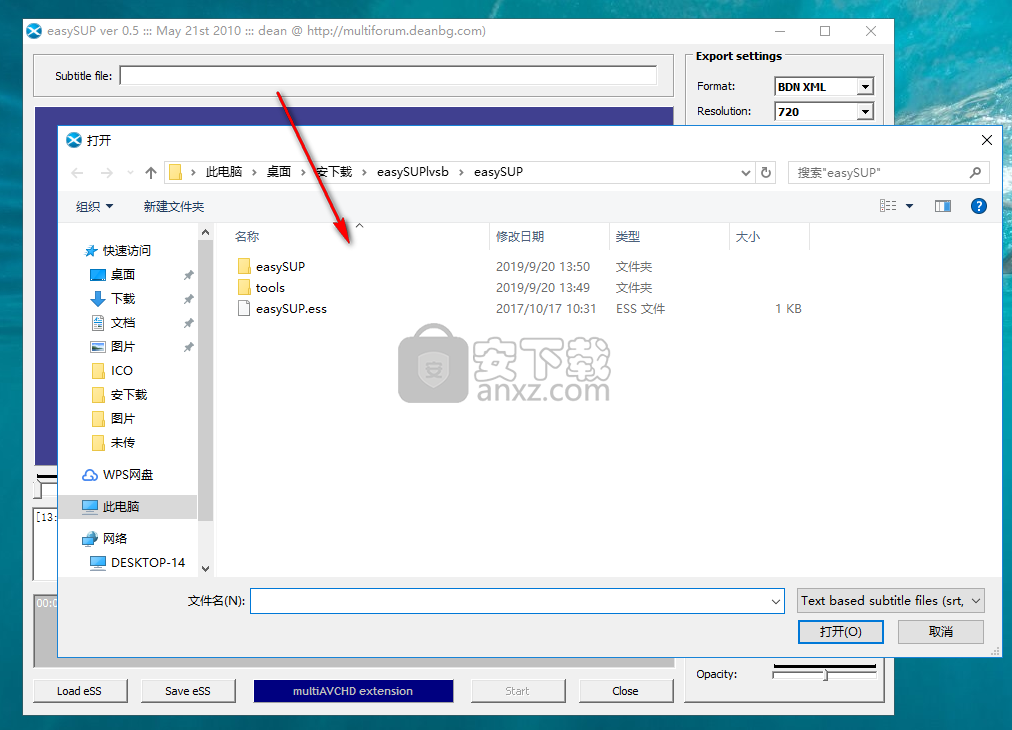Screen dimensions: 1012x730
Task: Click the refresh icon beside address bar
Action: click(x=766, y=172)
